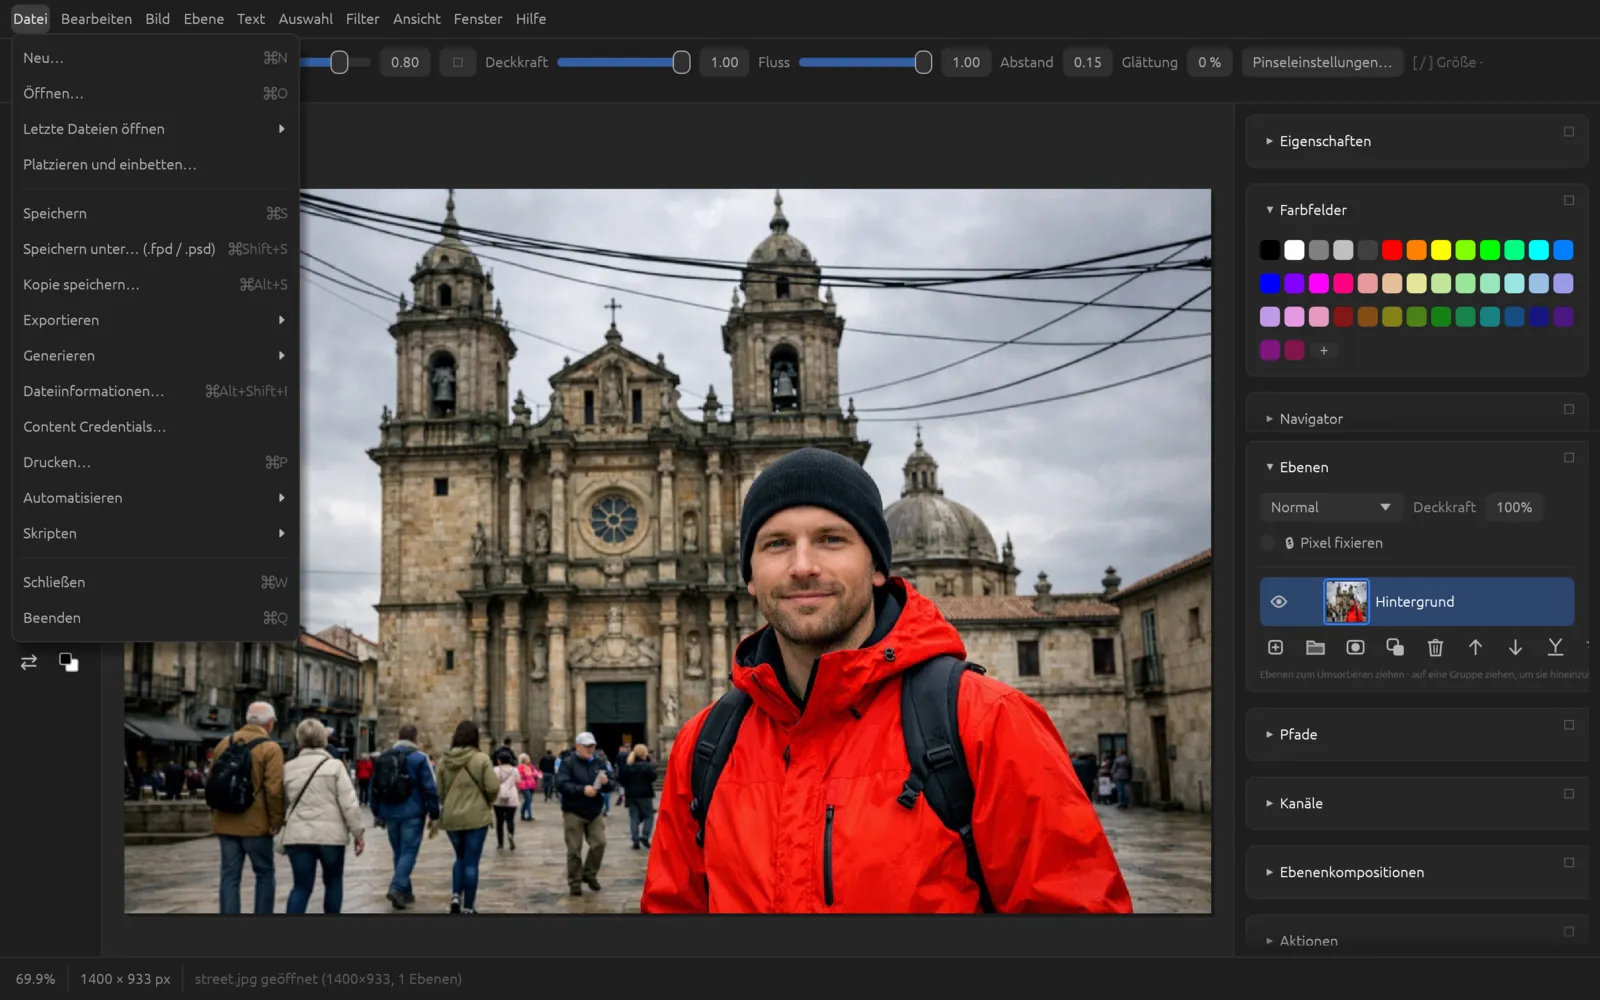Delete the layer with trash icon
1600x1000 pixels.
(x=1435, y=648)
